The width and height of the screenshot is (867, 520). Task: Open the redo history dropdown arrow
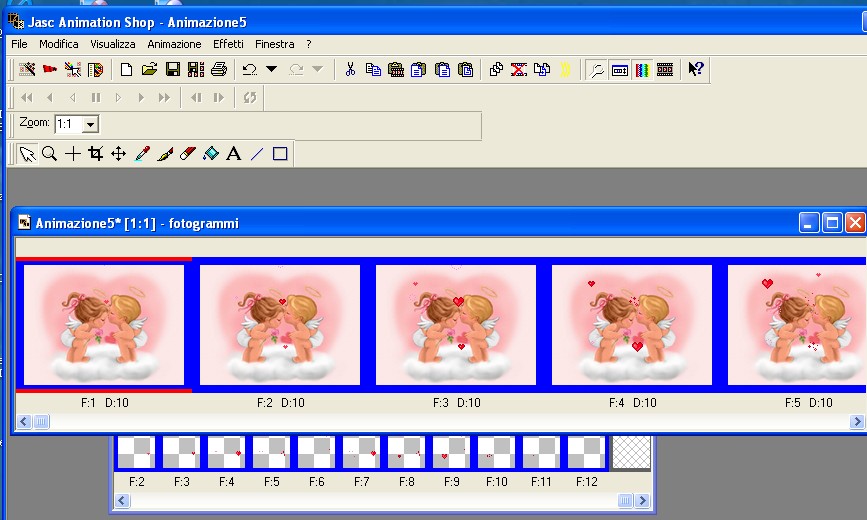pyautogui.click(x=317, y=69)
